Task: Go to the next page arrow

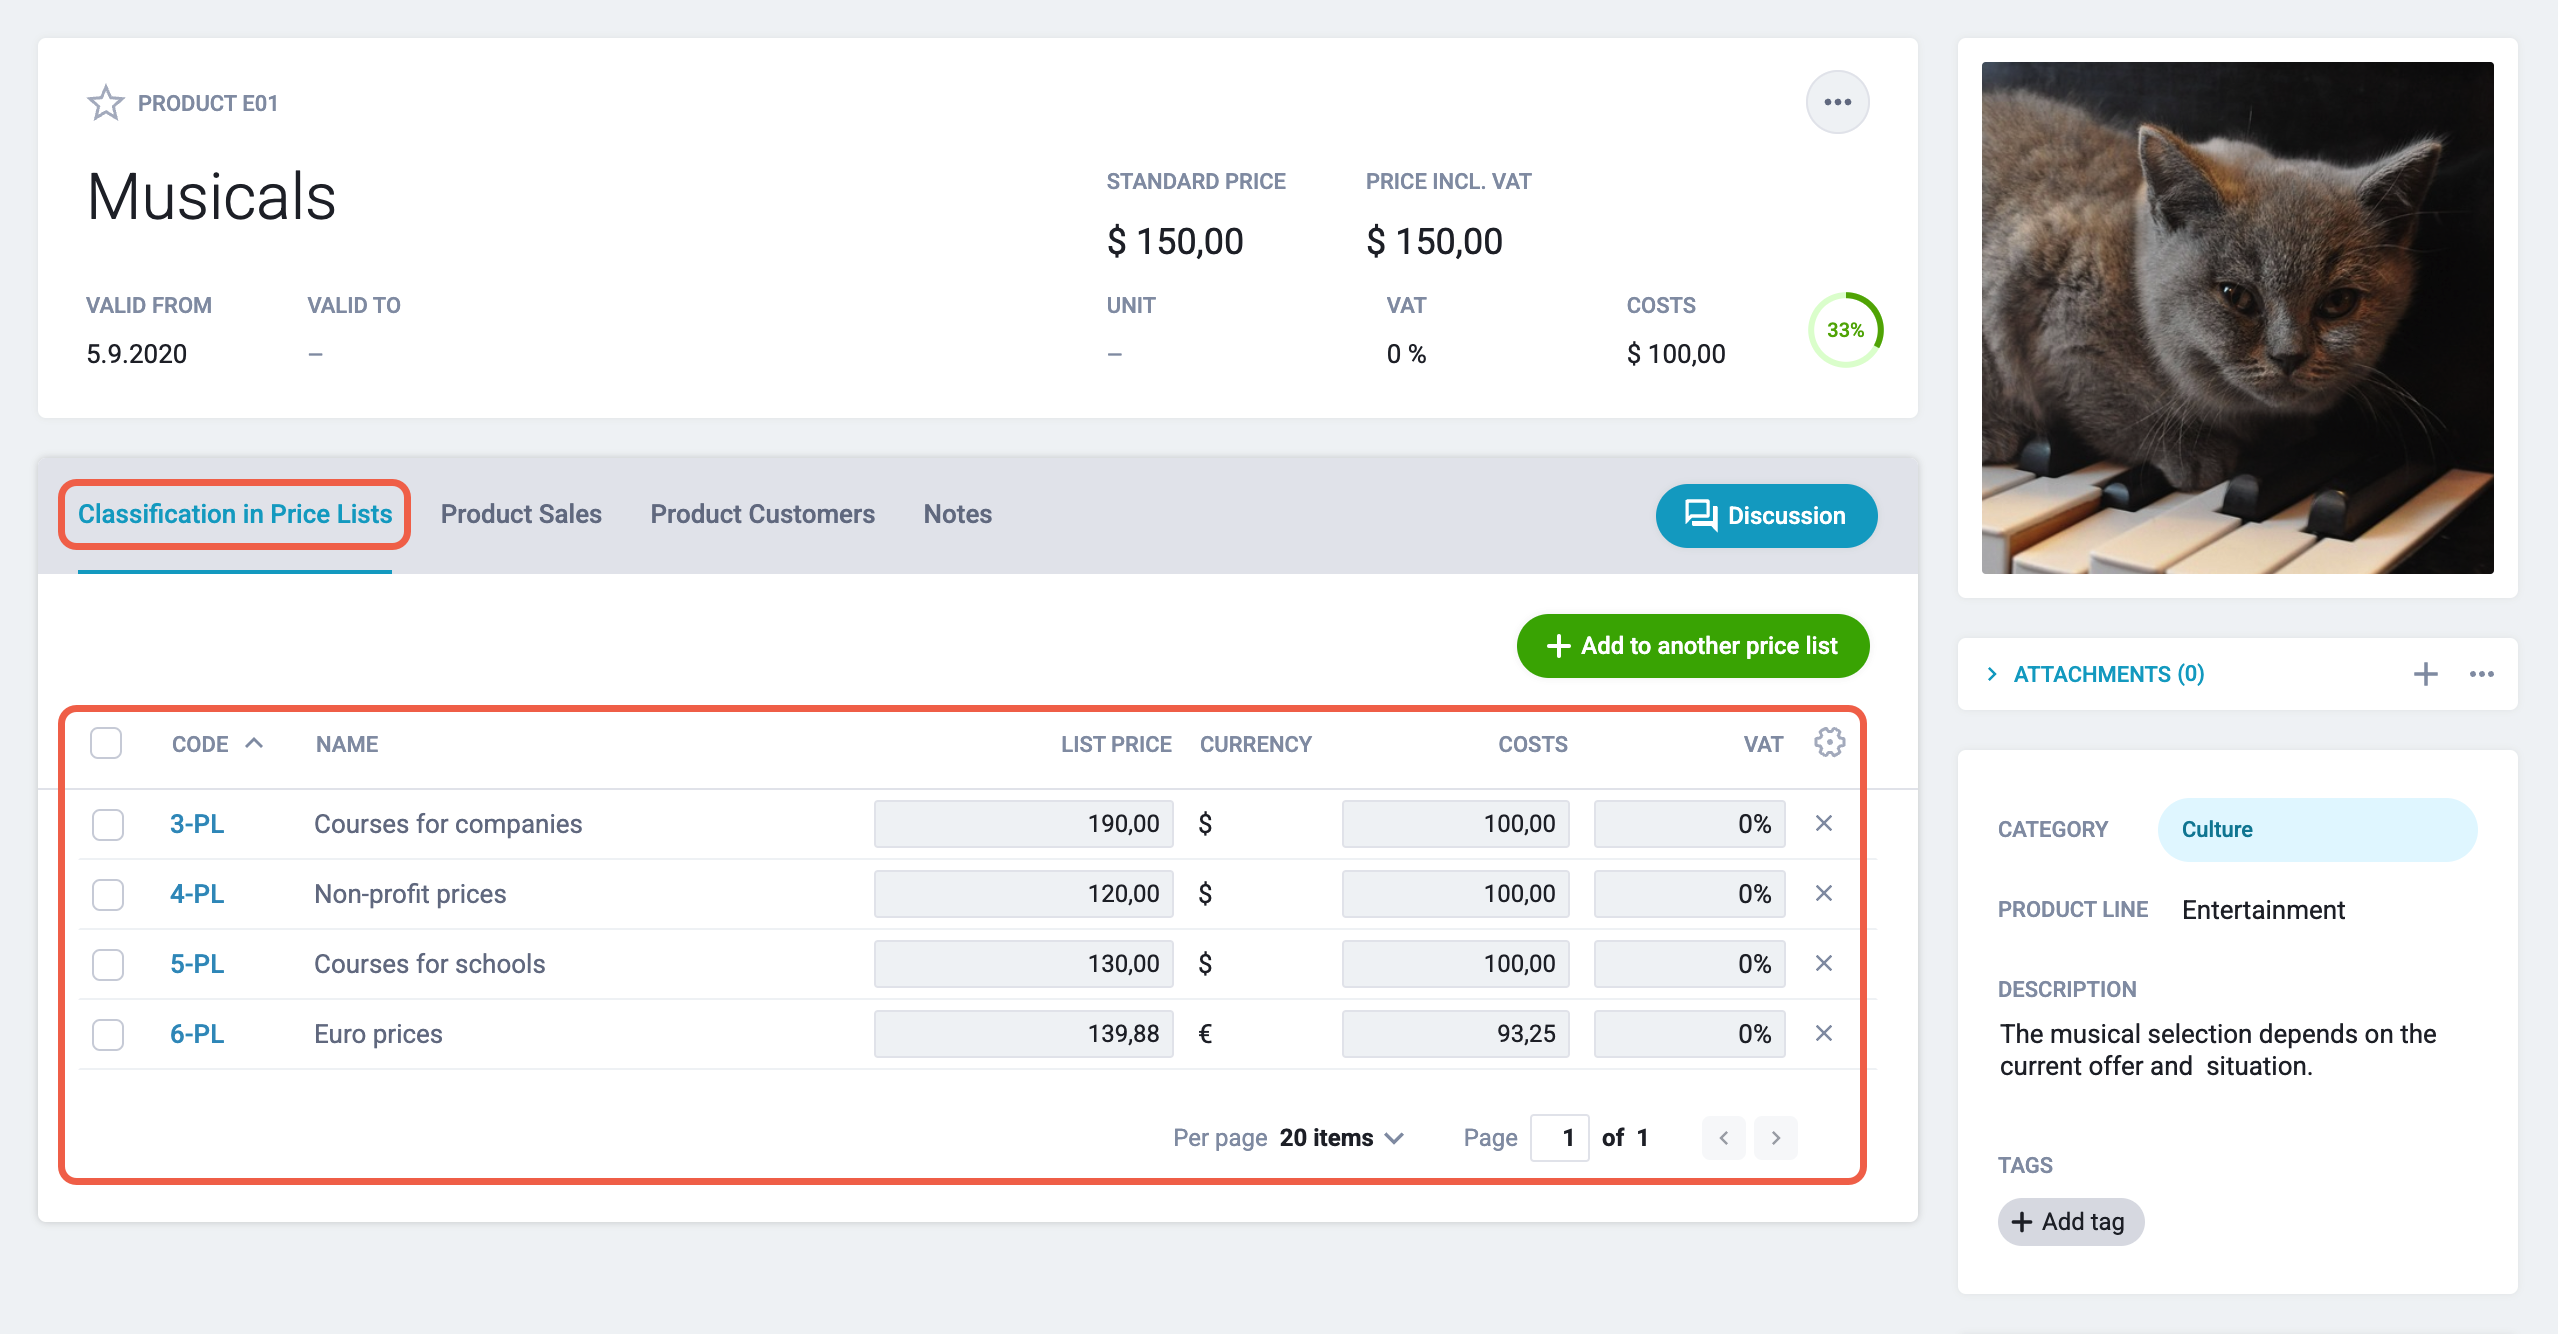Action: (x=1775, y=1138)
